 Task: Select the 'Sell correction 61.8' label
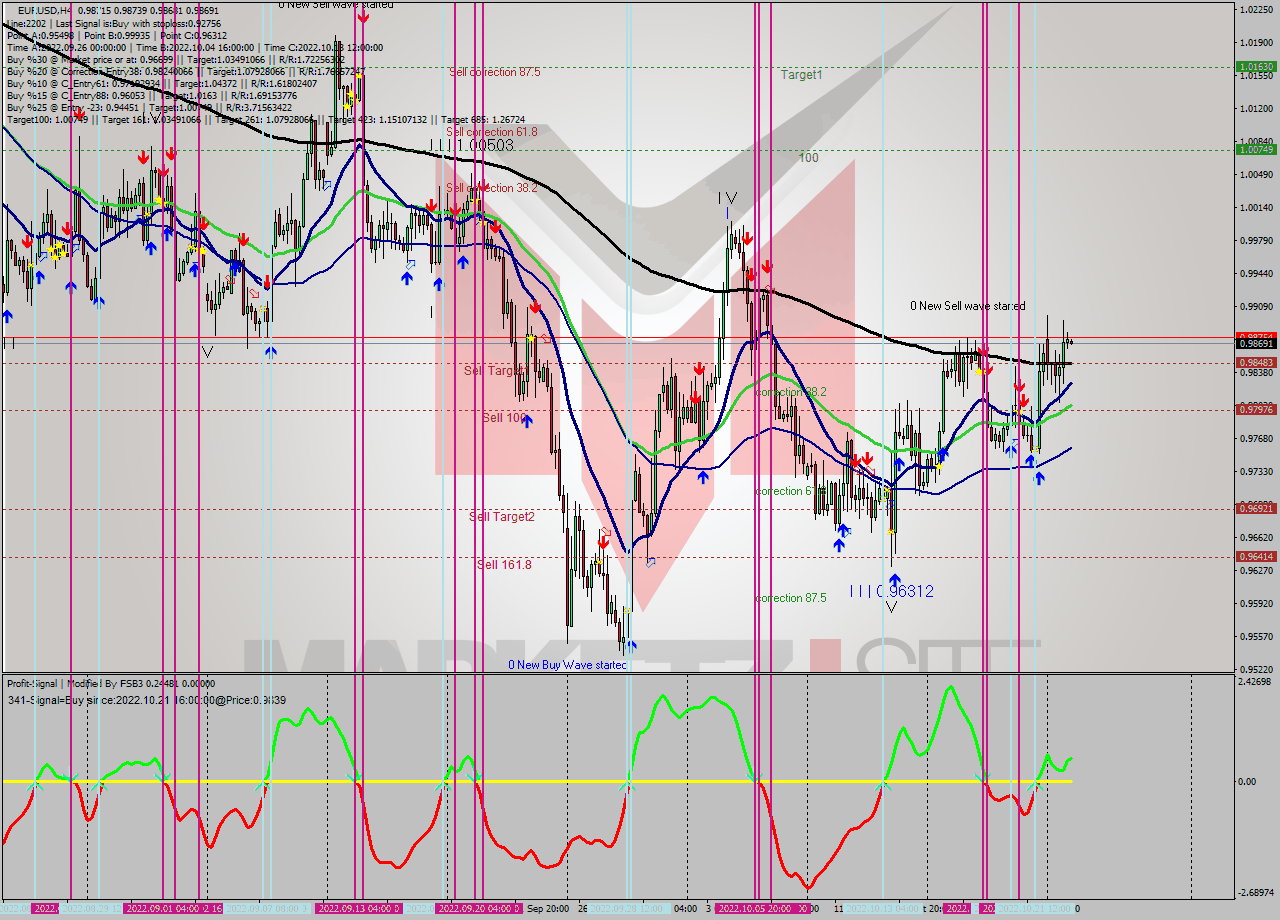tap(491, 132)
